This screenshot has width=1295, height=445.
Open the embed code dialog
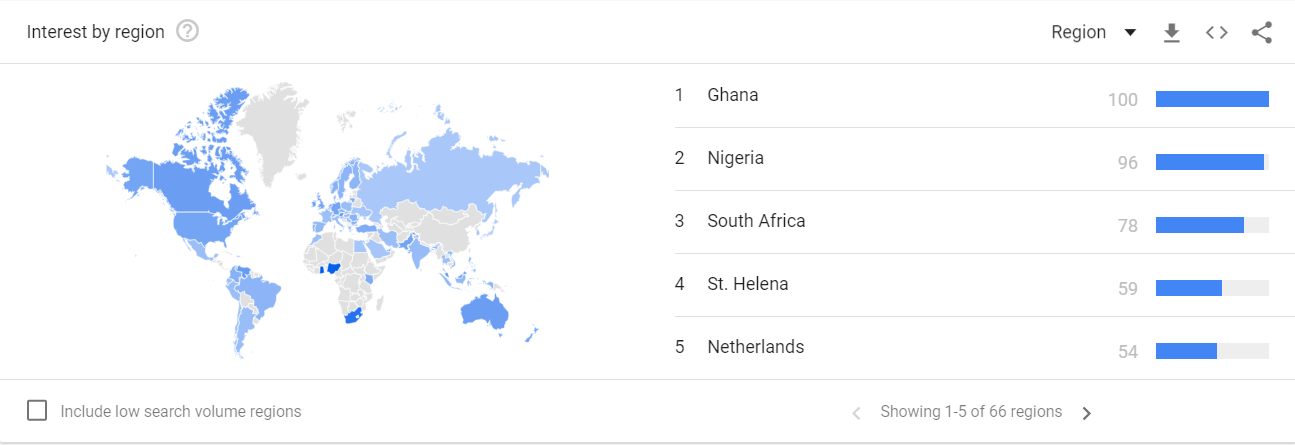[1216, 33]
